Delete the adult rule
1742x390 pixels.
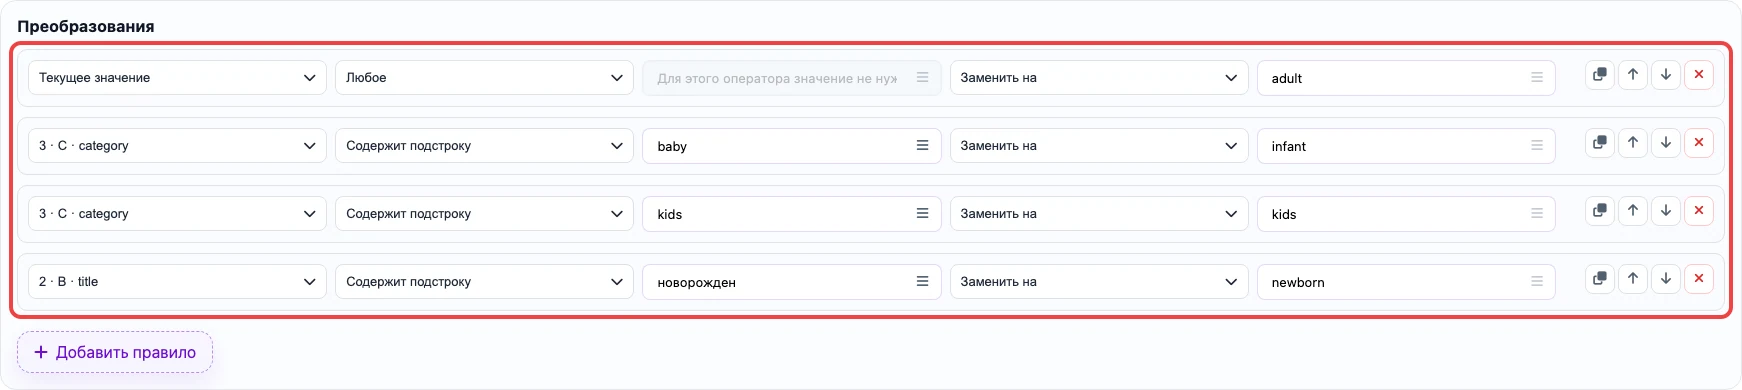click(1699, 75)
